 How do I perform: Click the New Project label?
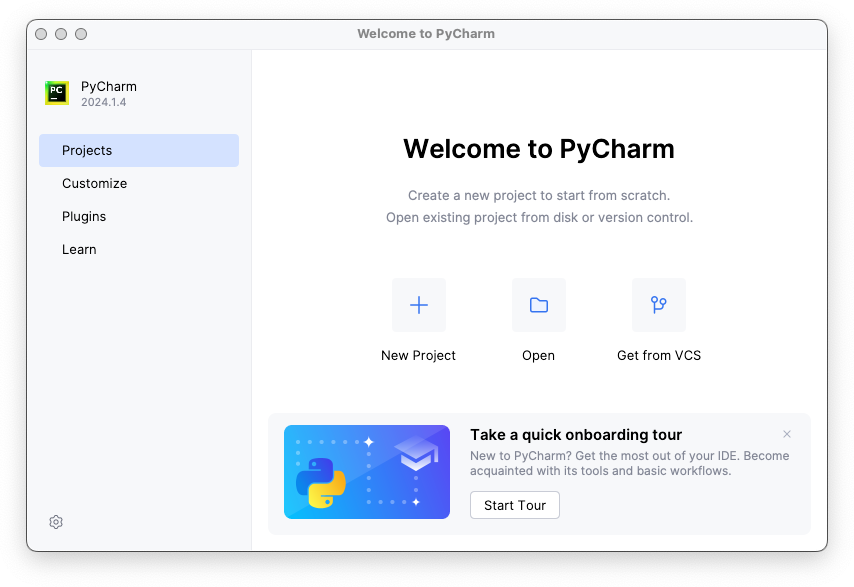(x=418, y=356)
